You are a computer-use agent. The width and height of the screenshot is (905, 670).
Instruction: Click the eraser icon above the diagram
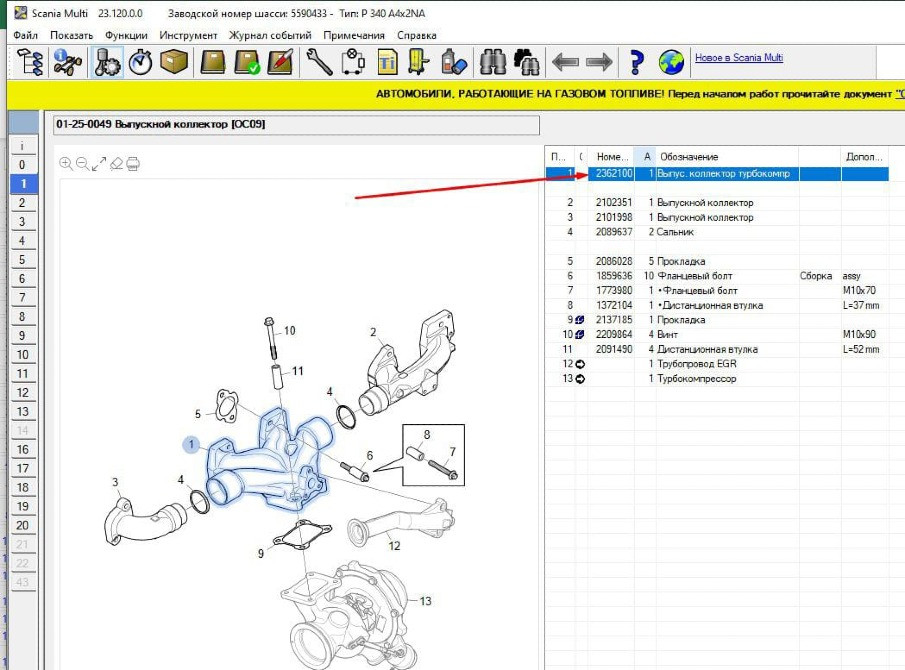click(x=116, y=164)
